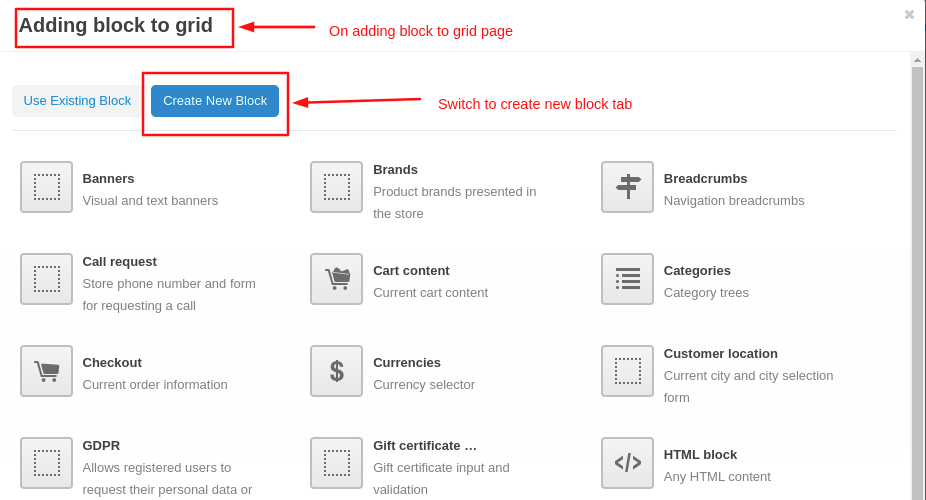
Task: Pick the HTML block code icon
Action: [627, 463]
